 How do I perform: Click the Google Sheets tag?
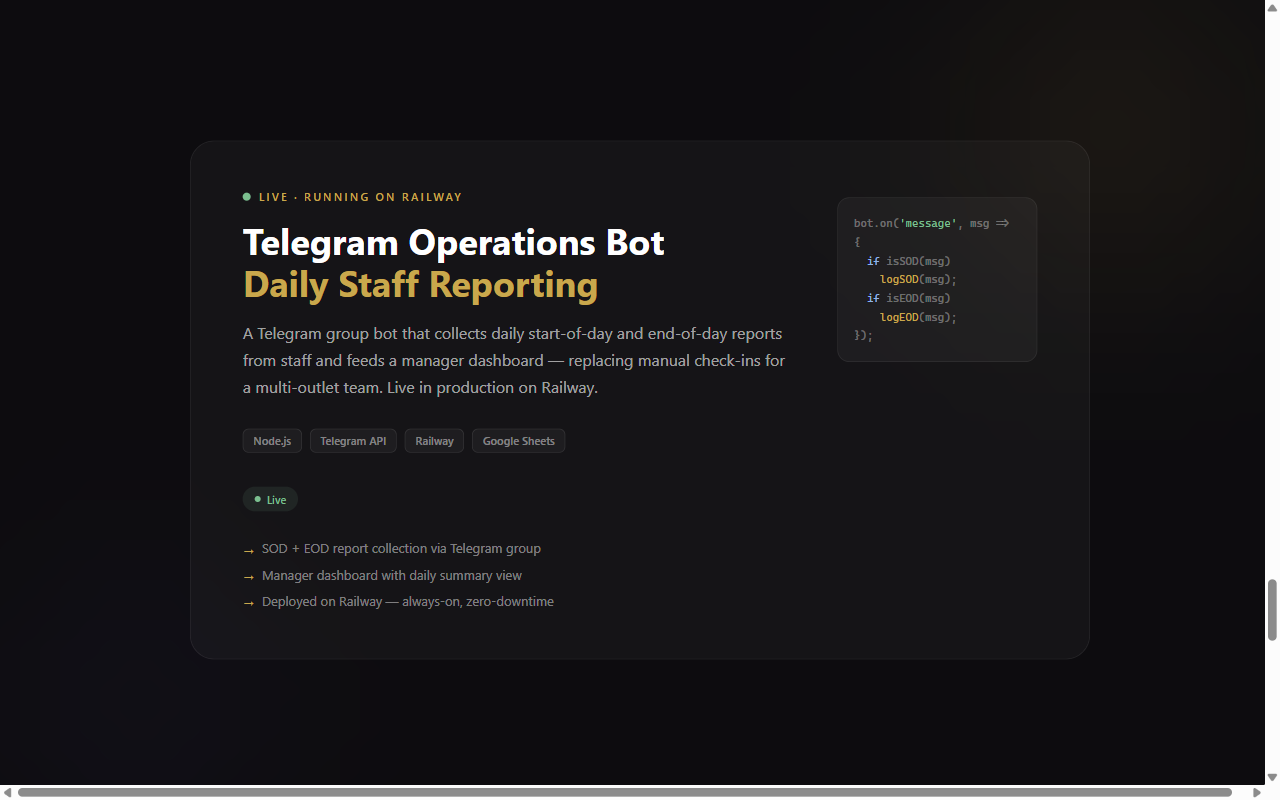(x=518, y=441)
